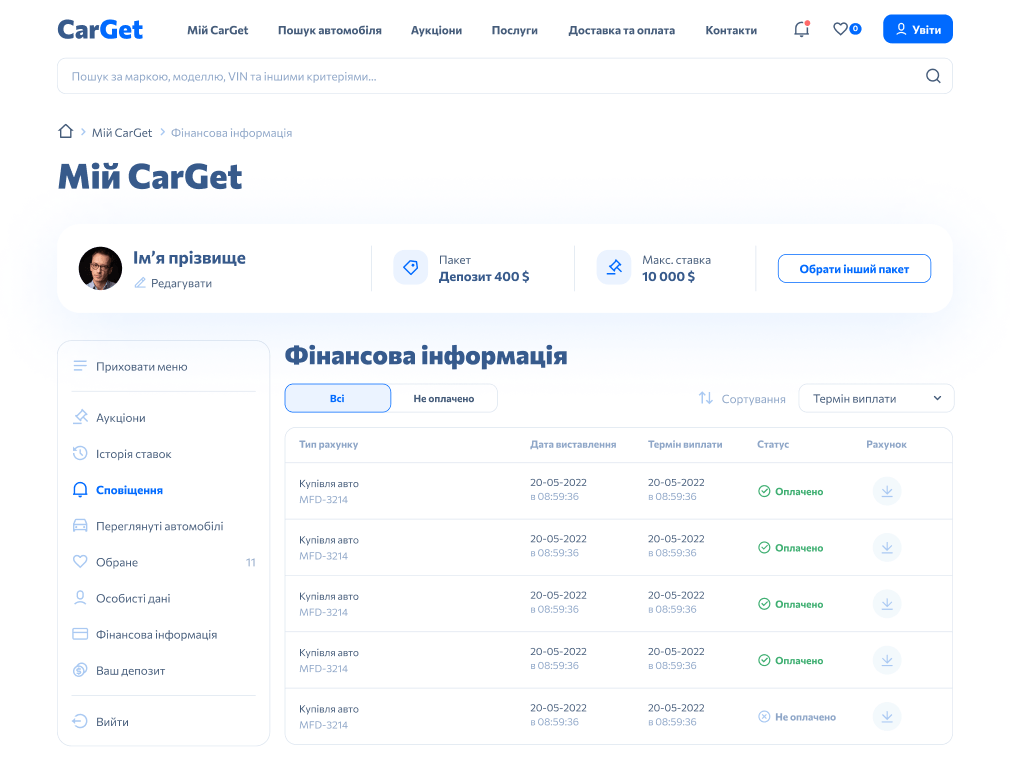The height and width of the screenshot is (764, 1010).
Task: Click the package tag icon
Action: (x=410, y=268)
